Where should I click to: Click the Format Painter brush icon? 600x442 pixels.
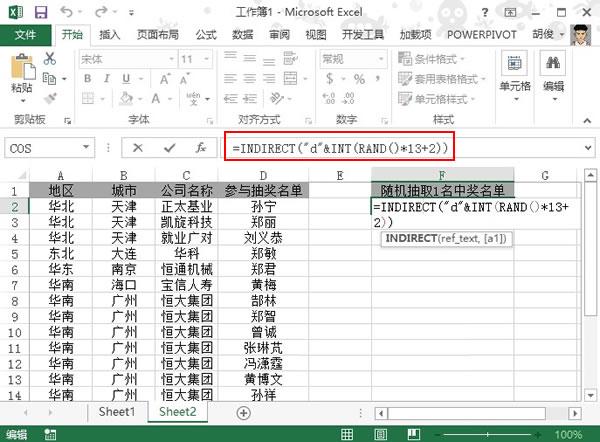50,98
